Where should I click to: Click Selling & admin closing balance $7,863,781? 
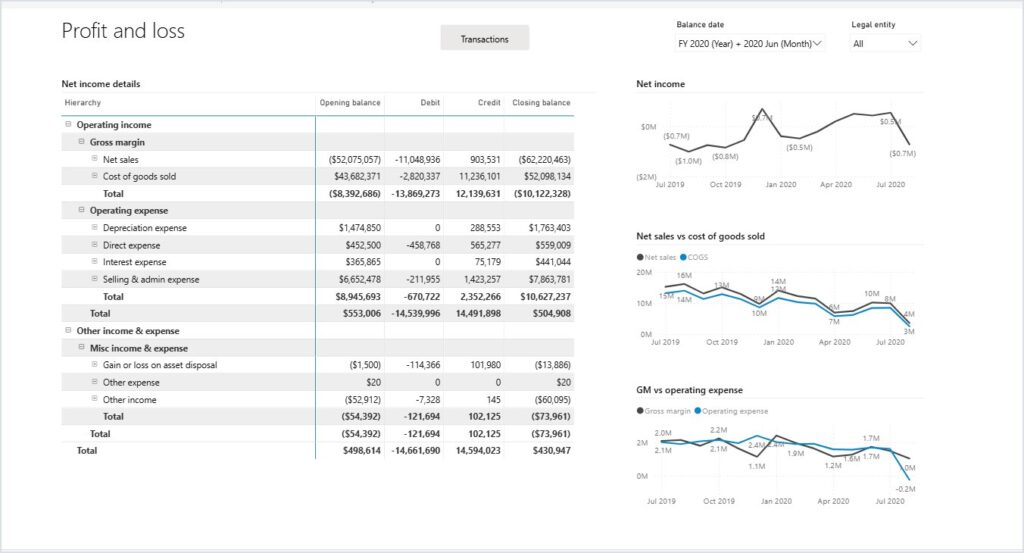(549, 279)
